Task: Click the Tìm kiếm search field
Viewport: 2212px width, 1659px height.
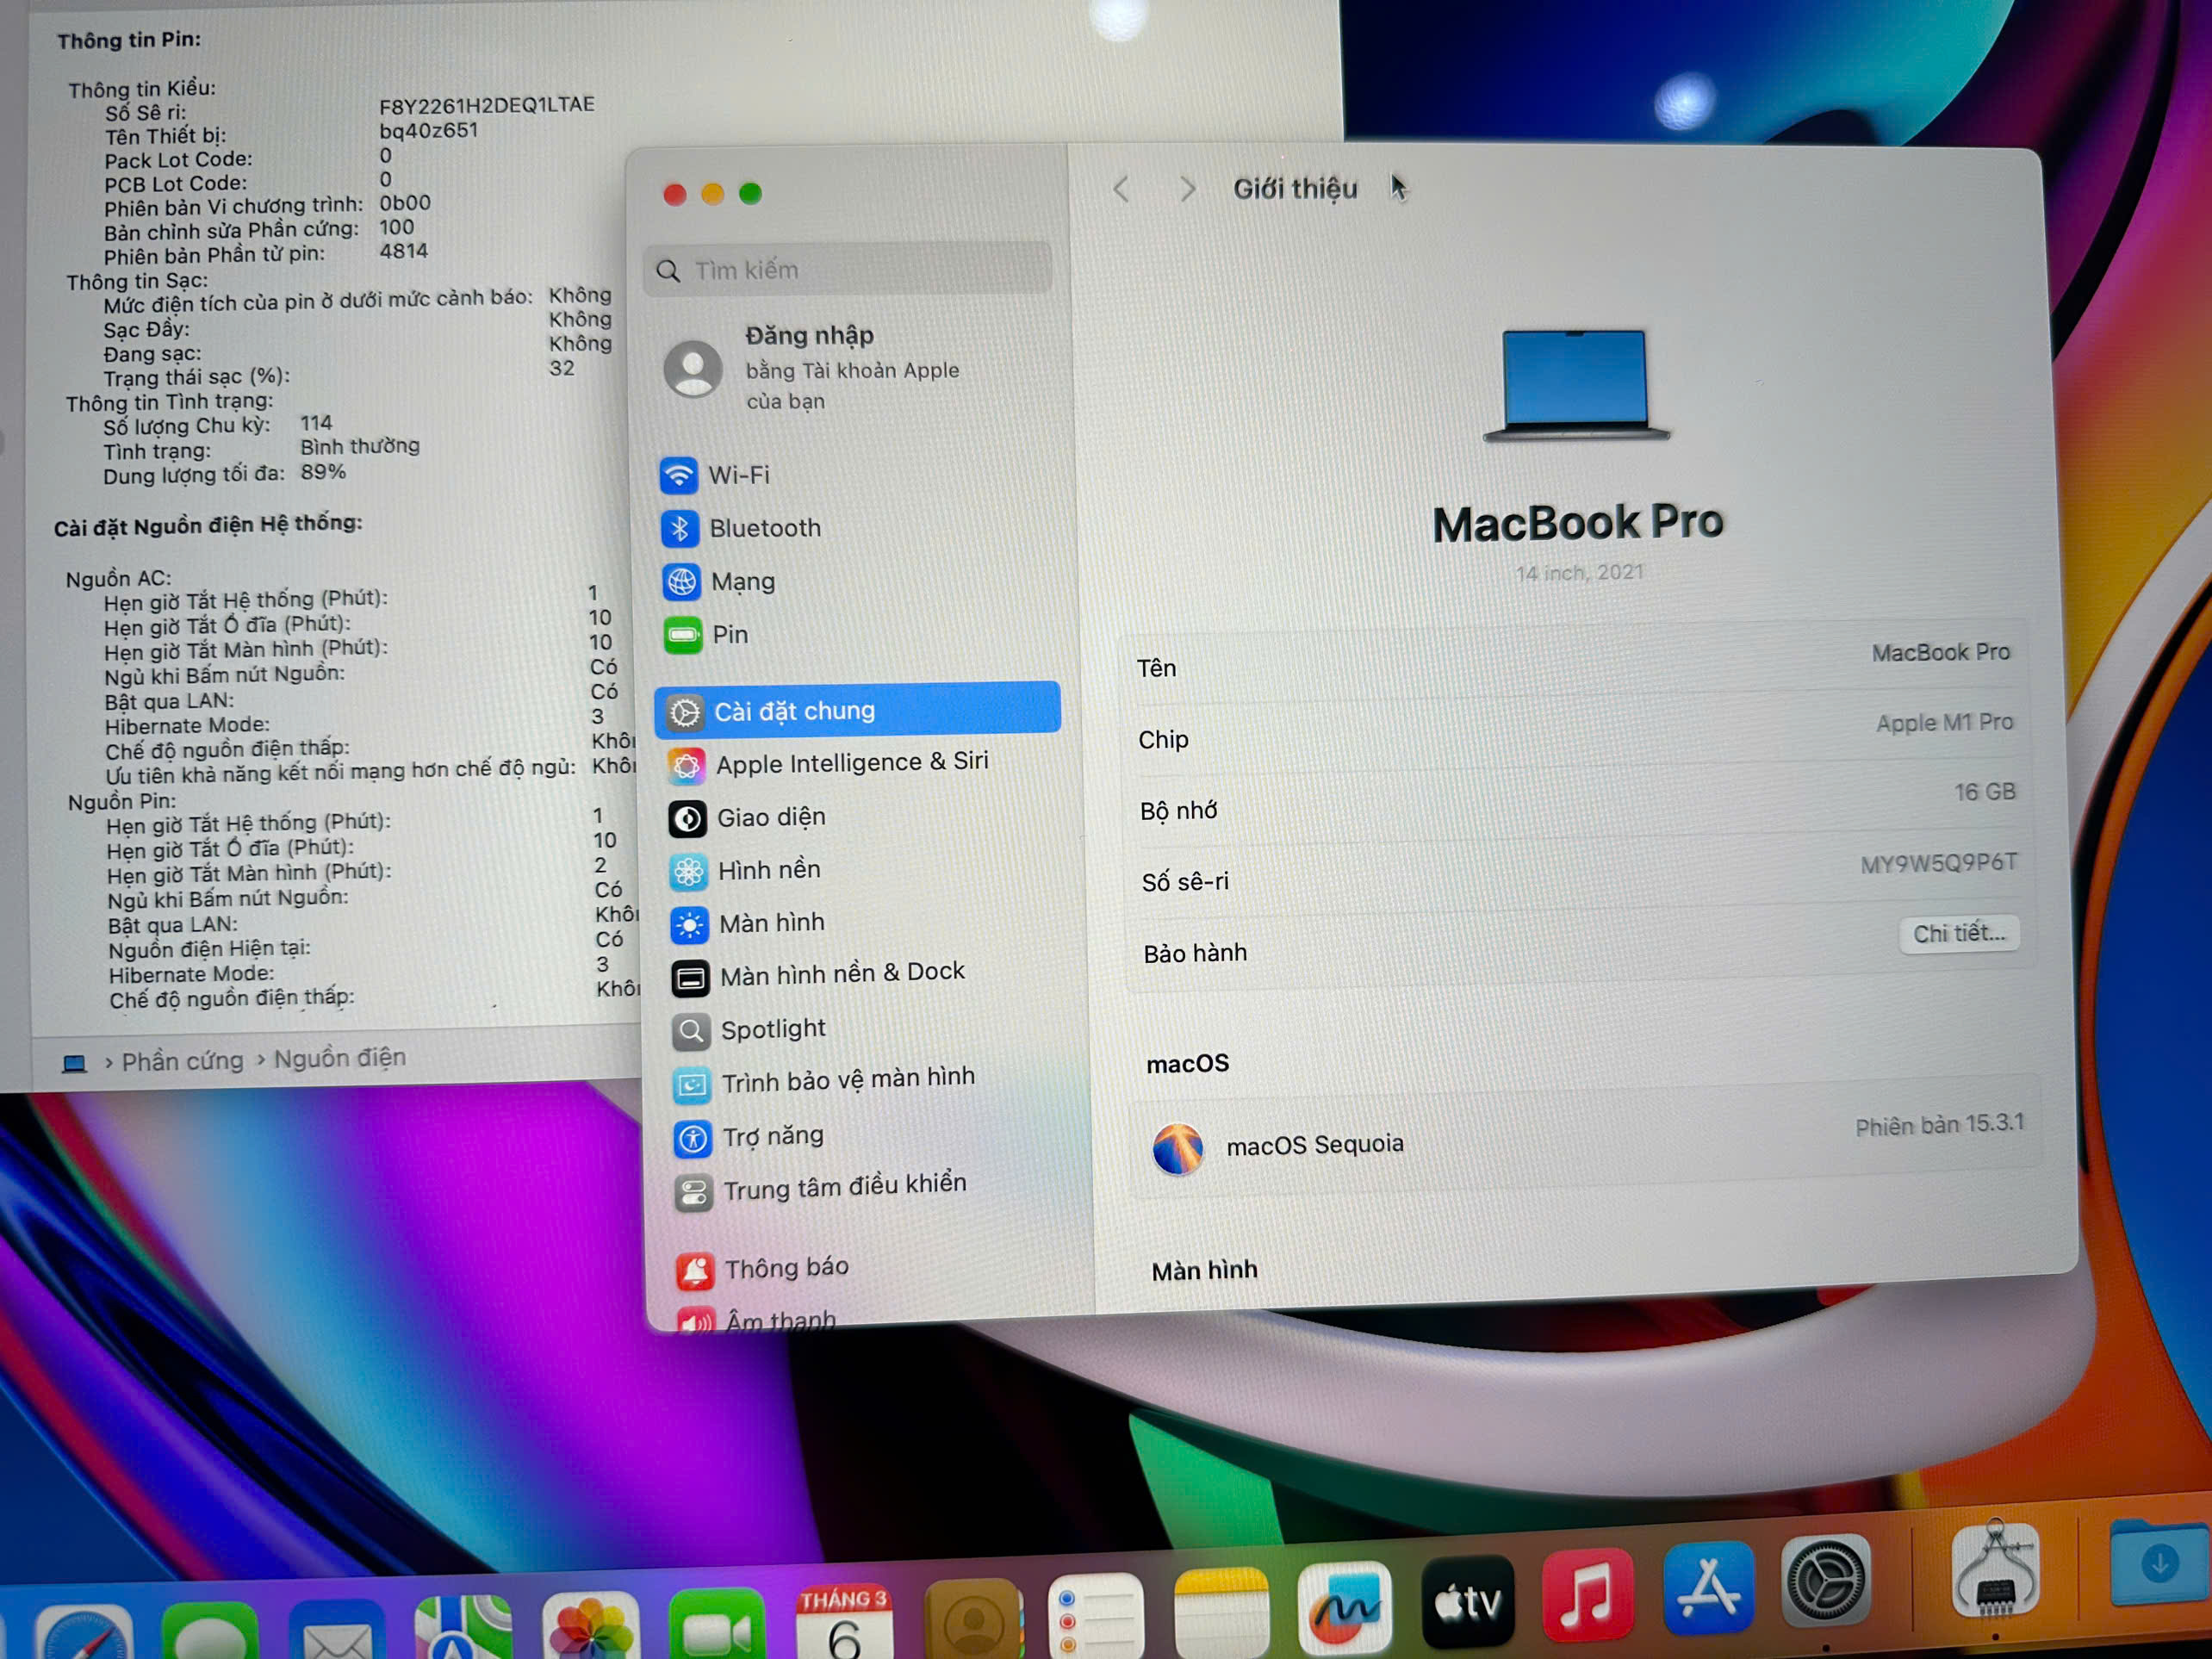Action: tap(848, 270)
